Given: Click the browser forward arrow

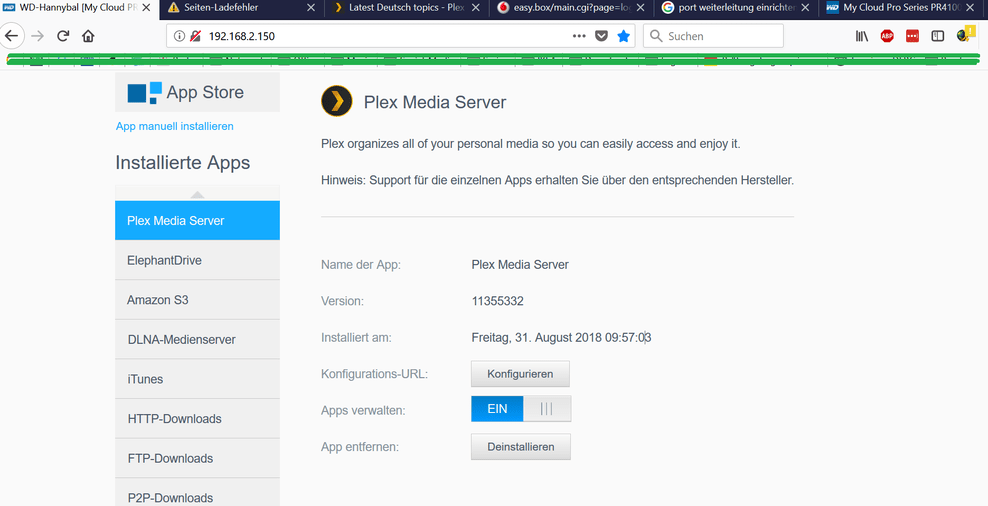Looking at the screenshot, I should [x=38, y=36].
